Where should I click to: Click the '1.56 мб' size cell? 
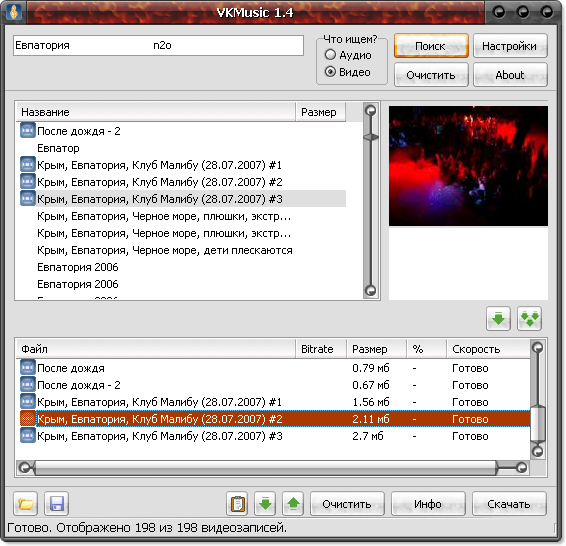coord(371,402)
